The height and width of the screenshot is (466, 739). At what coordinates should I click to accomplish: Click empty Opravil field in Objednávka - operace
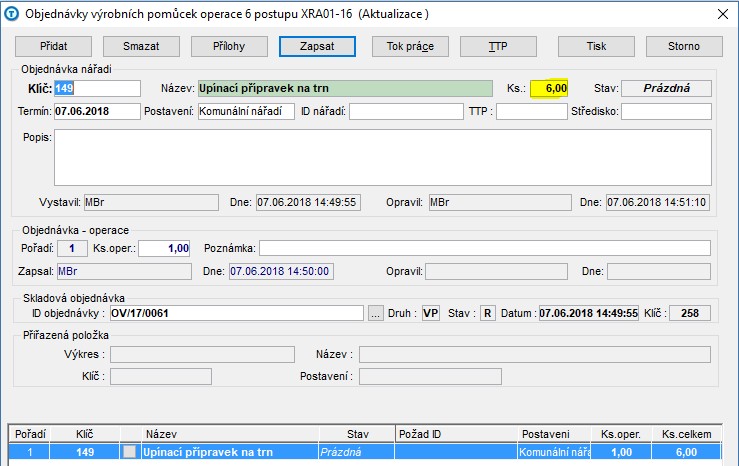point(496,271)
